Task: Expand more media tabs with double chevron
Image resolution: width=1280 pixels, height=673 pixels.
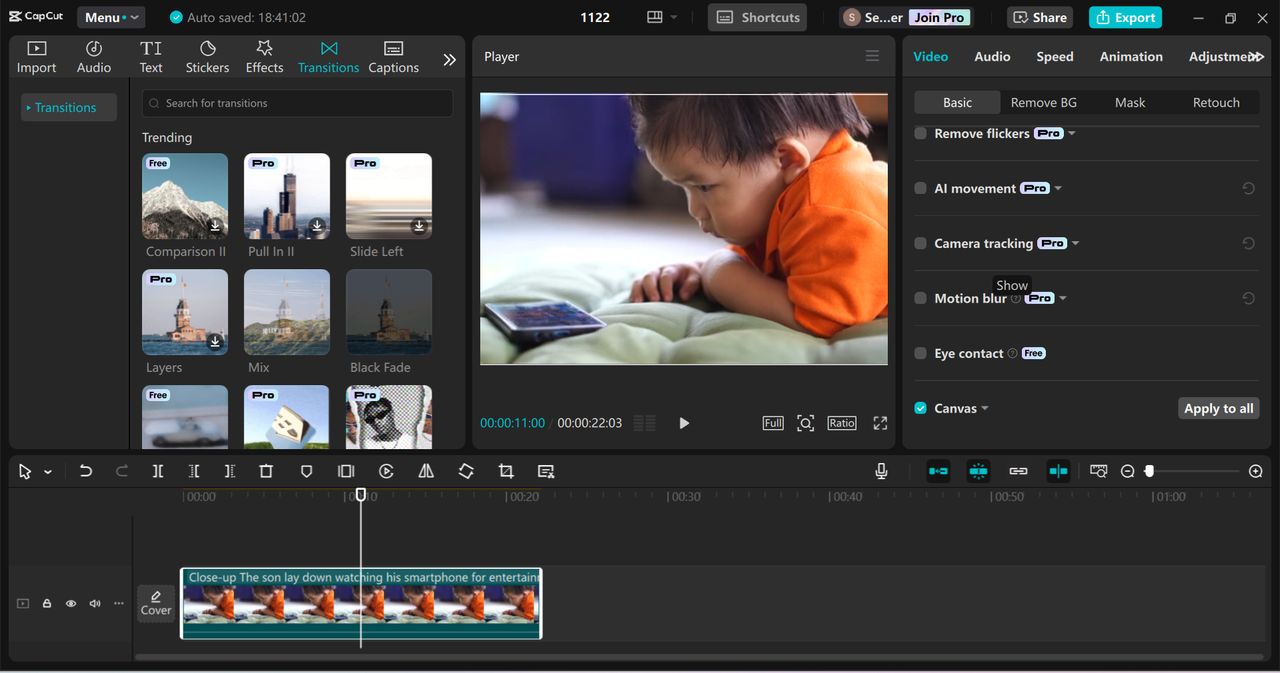Action: (x=449, y=60)
